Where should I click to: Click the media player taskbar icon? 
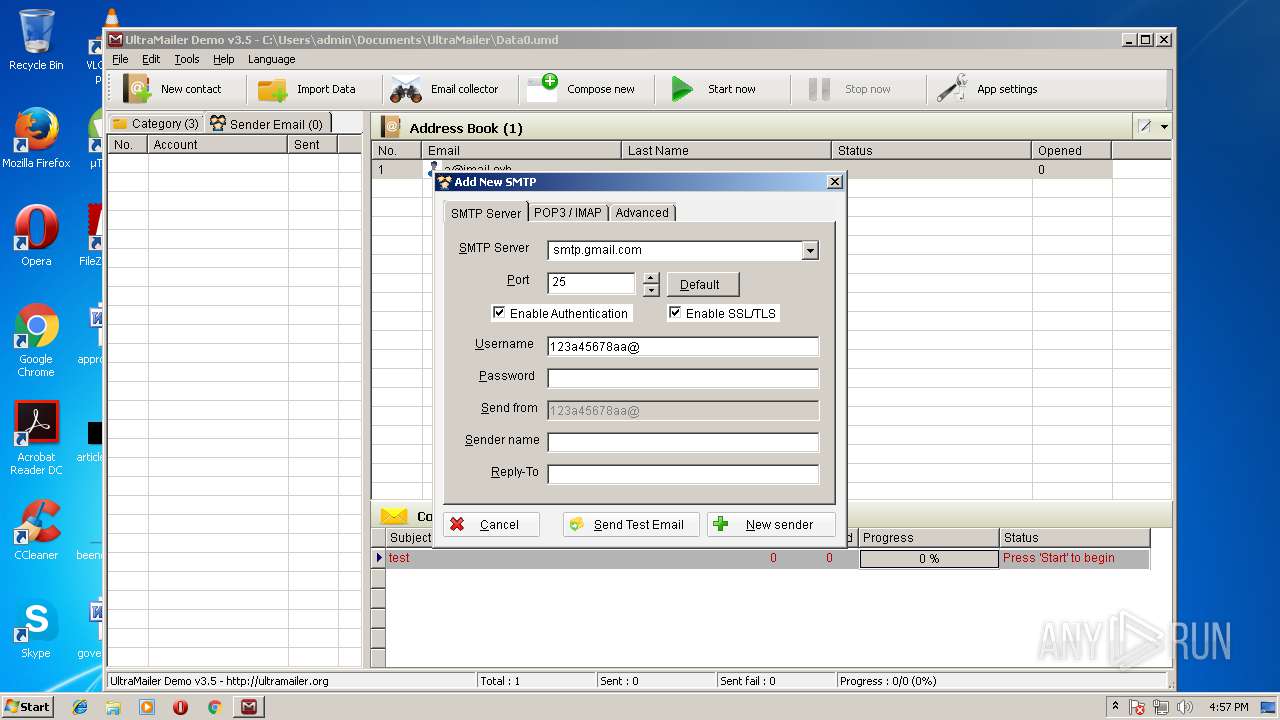147,707
